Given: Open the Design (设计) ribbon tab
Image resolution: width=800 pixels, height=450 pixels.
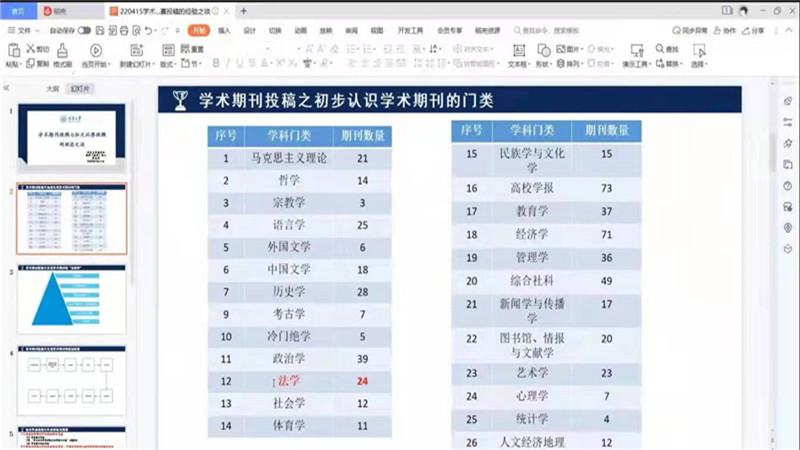Looking at the screenshot, I should click(249, 31).
